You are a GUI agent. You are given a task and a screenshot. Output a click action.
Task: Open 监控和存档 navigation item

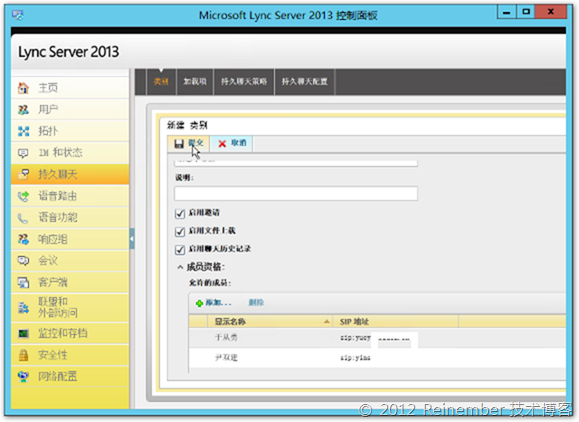(70, 333)
